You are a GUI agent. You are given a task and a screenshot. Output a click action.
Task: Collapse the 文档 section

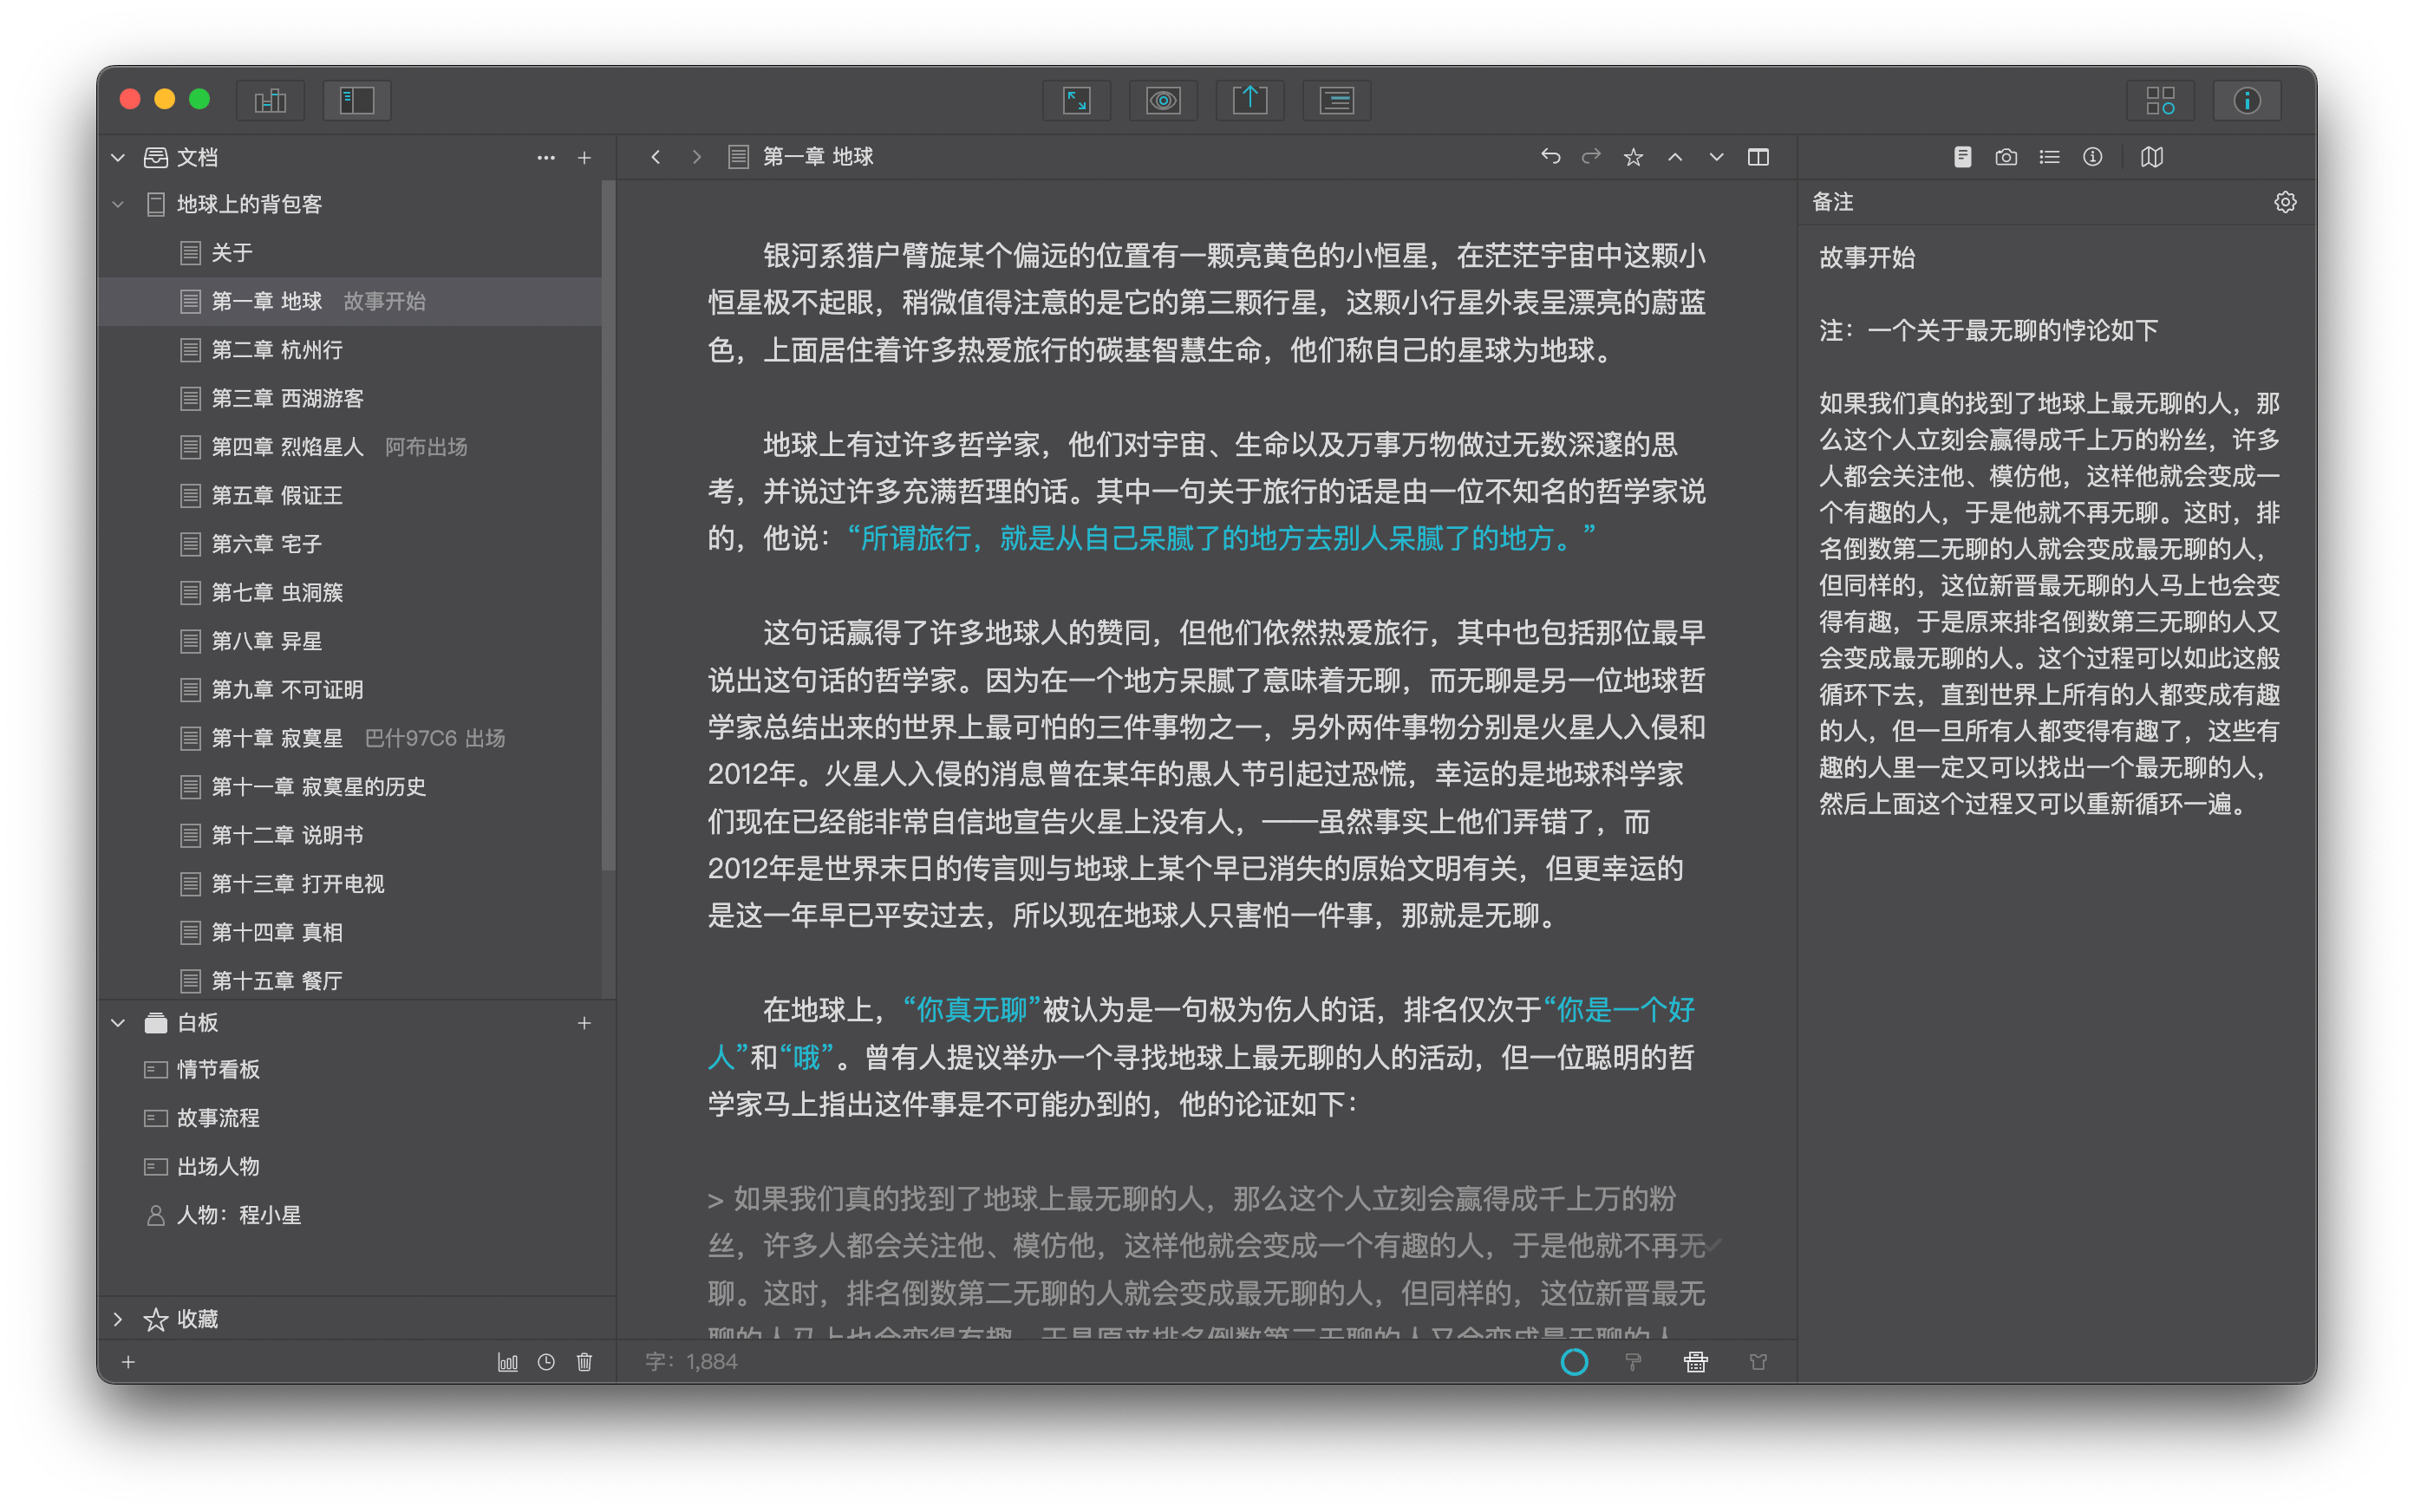pos(118,157)
